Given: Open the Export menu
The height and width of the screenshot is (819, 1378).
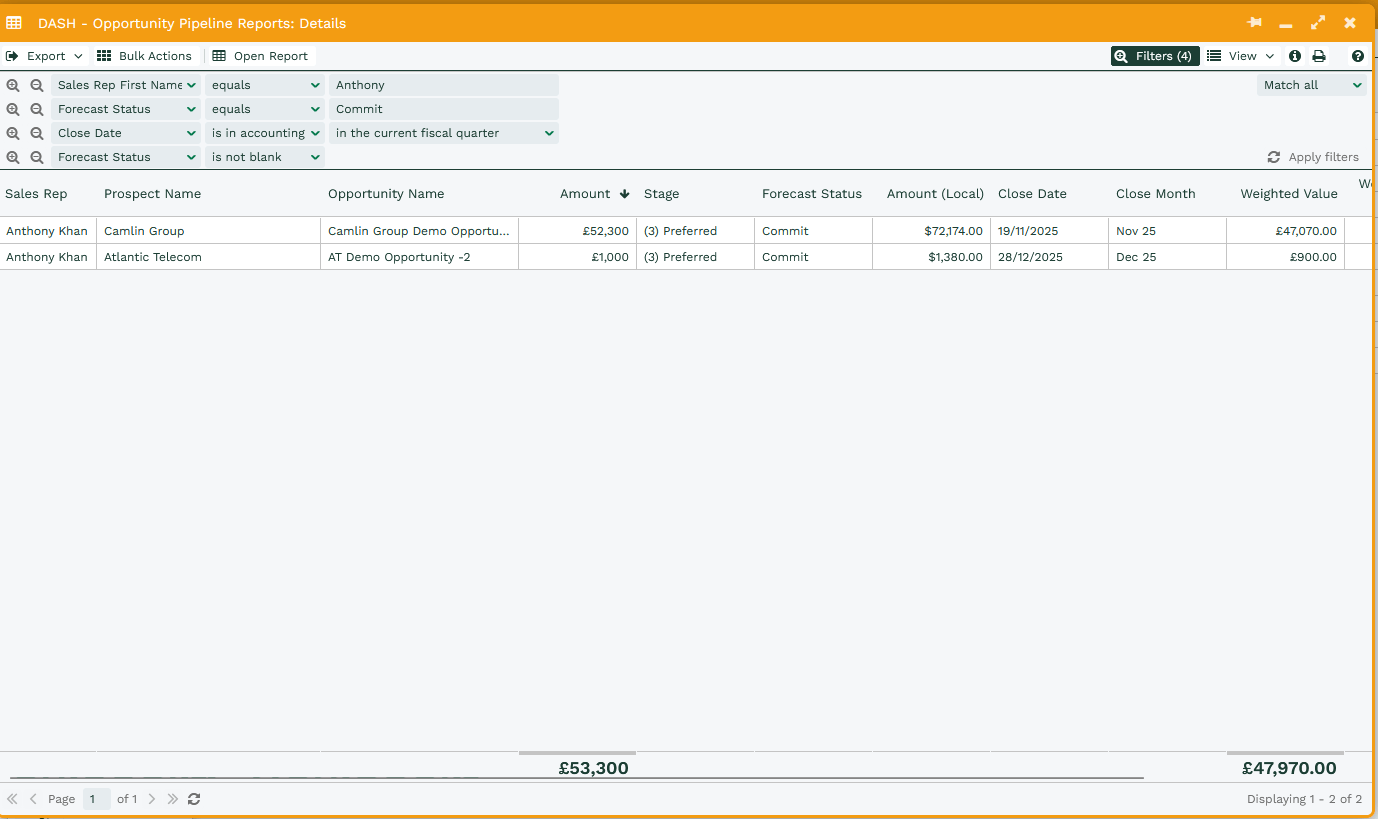Looking at the screenshot, I should (45, 56).
